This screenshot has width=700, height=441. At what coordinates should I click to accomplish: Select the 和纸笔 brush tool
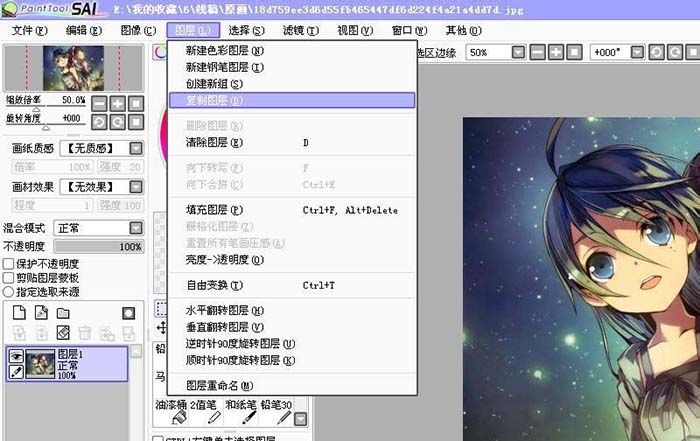(x=241, y=412)
